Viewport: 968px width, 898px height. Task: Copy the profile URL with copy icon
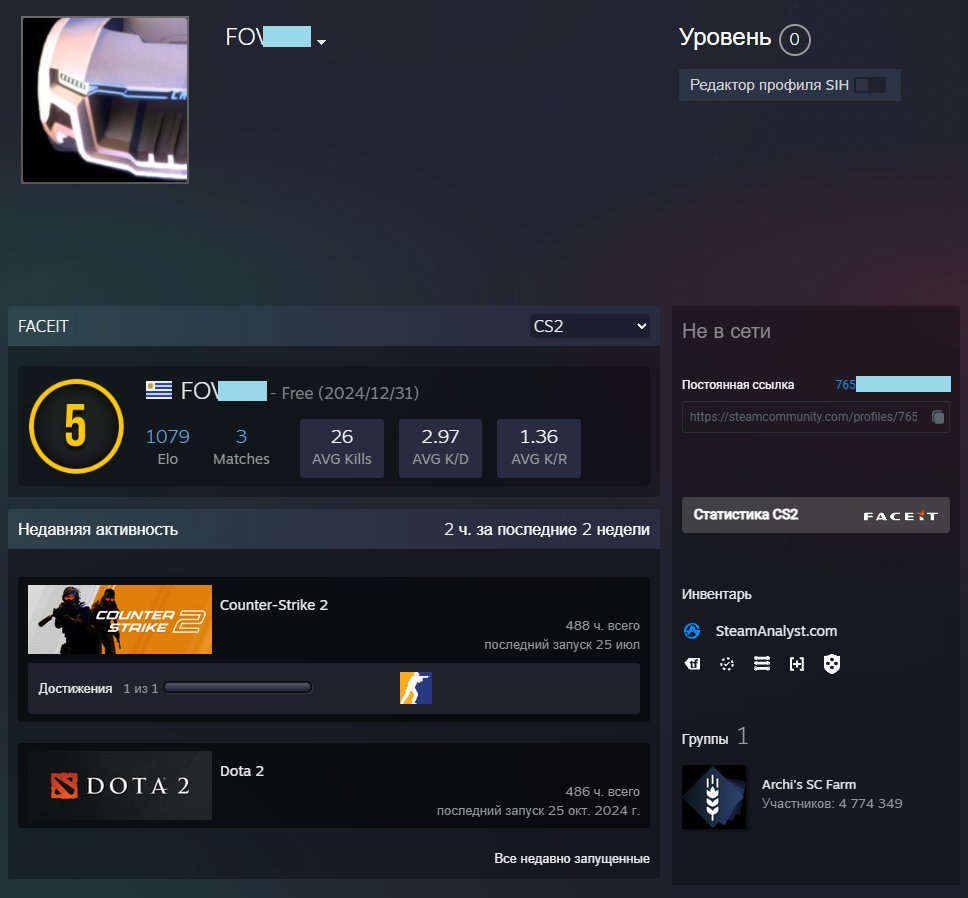pos(938,417)
